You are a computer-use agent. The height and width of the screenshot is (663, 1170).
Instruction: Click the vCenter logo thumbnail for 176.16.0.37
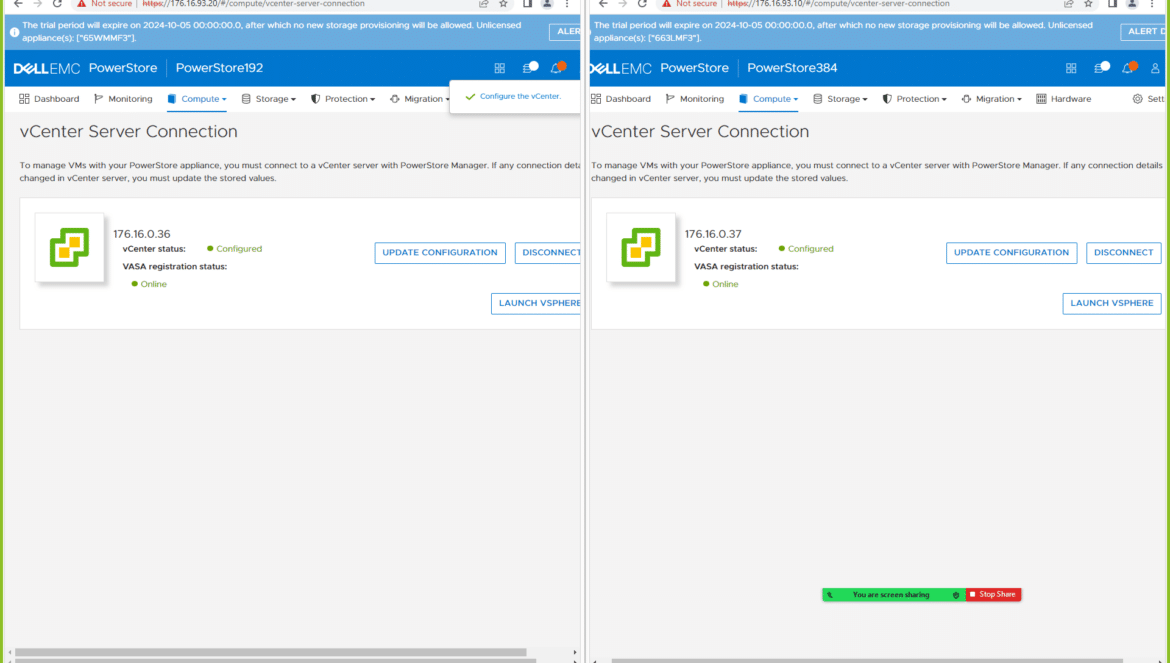point(641,248)
